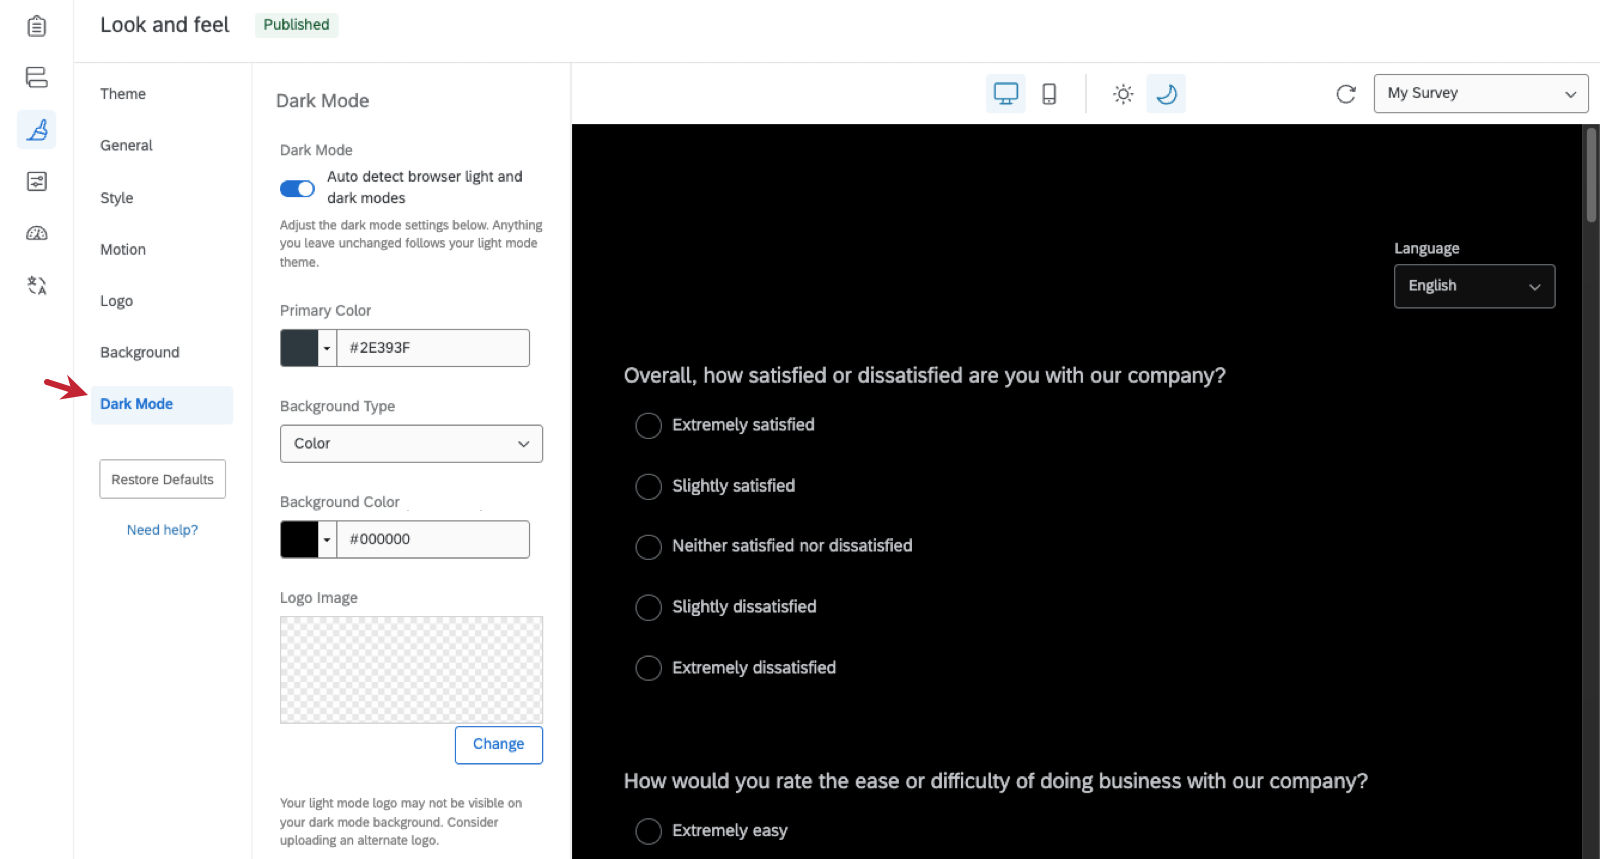Switch preview to desktop view
This screenshot has width=1600, height=859.
click(1006, 94)
